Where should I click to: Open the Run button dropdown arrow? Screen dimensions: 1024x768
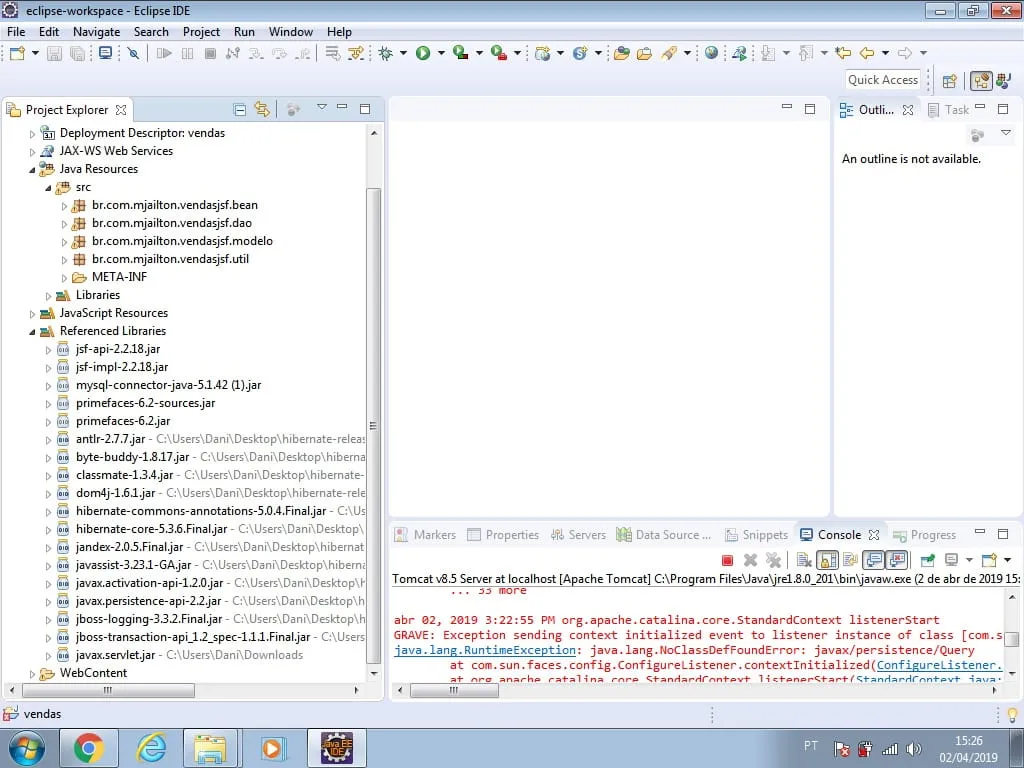441,53
